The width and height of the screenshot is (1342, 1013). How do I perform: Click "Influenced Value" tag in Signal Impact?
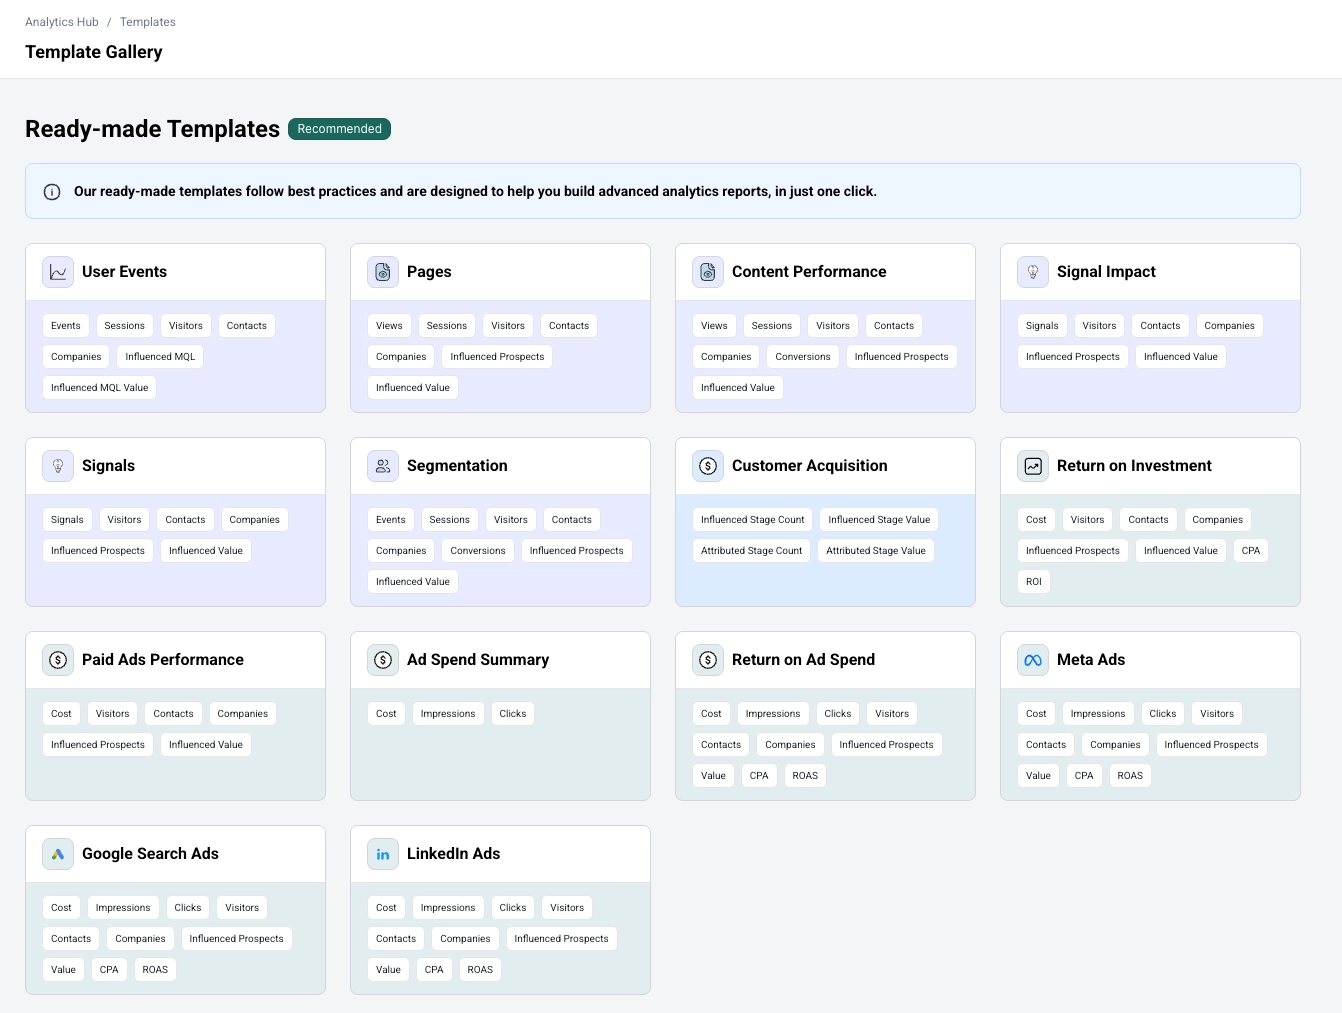click(x=1181, y=357)
